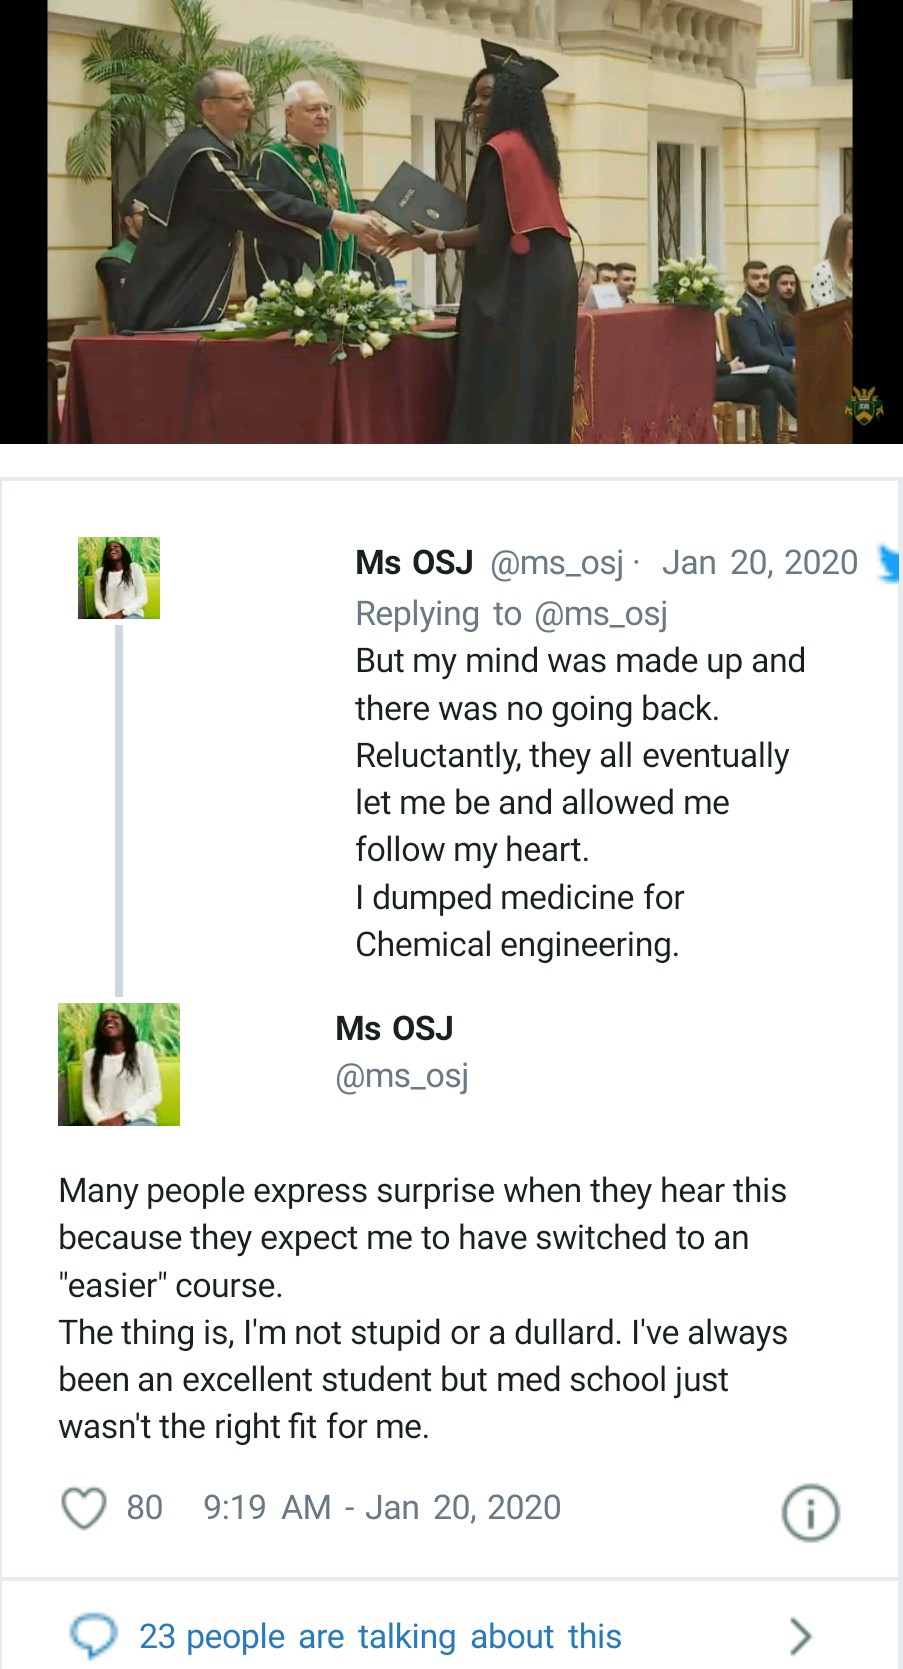This screenshot has height=1669, width=903.
Task: Click the info circle icon
Action: coord(809,1512)
